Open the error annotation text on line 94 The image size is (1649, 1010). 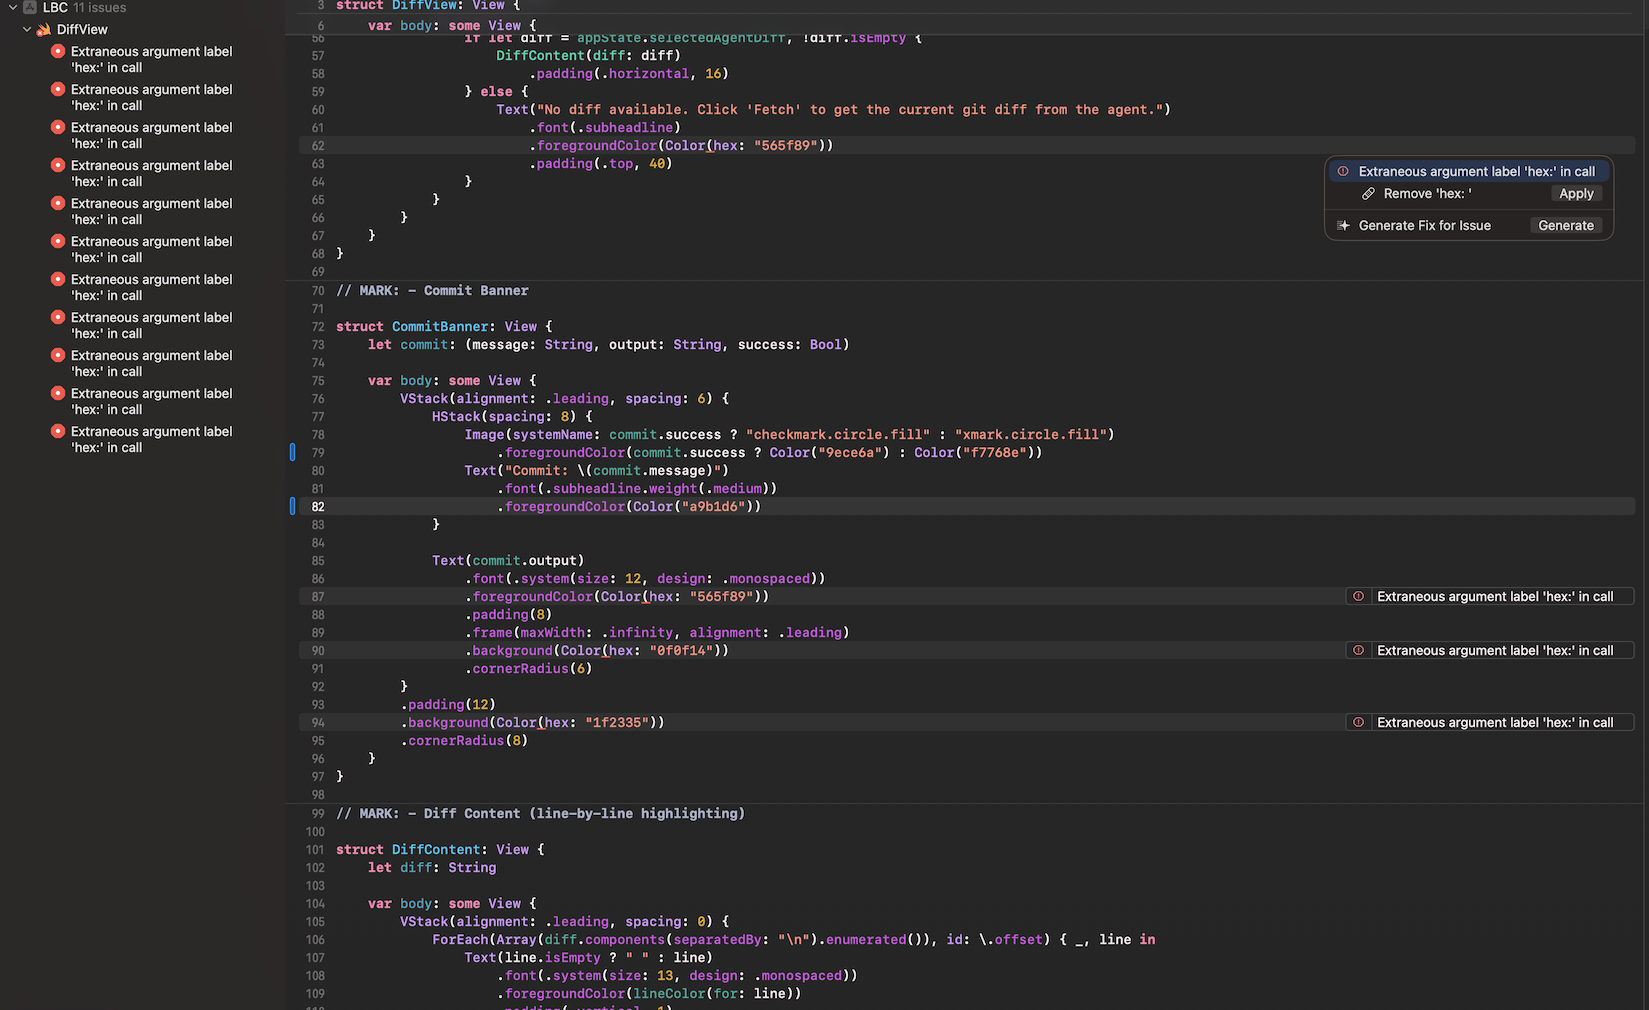coord(1495,722)
